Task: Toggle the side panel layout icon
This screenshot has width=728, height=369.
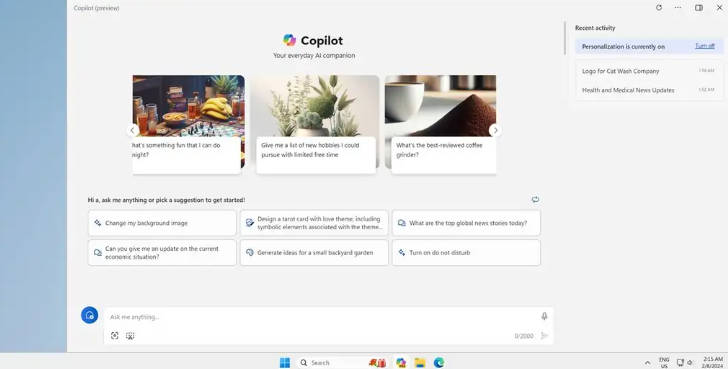Action: click(x=699, y=7)
